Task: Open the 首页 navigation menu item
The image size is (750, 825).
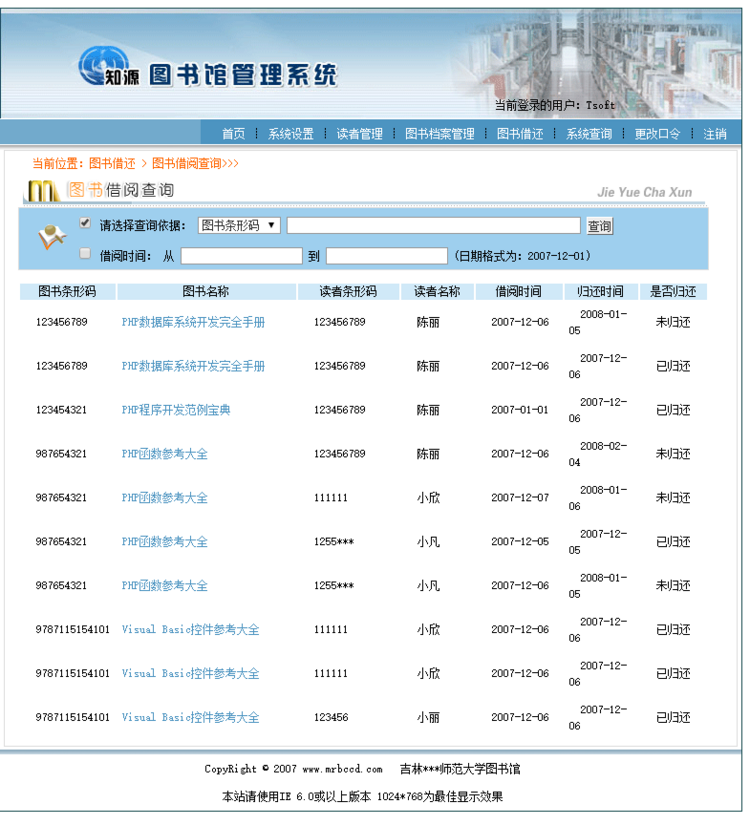Action: [x=234, y=134]
